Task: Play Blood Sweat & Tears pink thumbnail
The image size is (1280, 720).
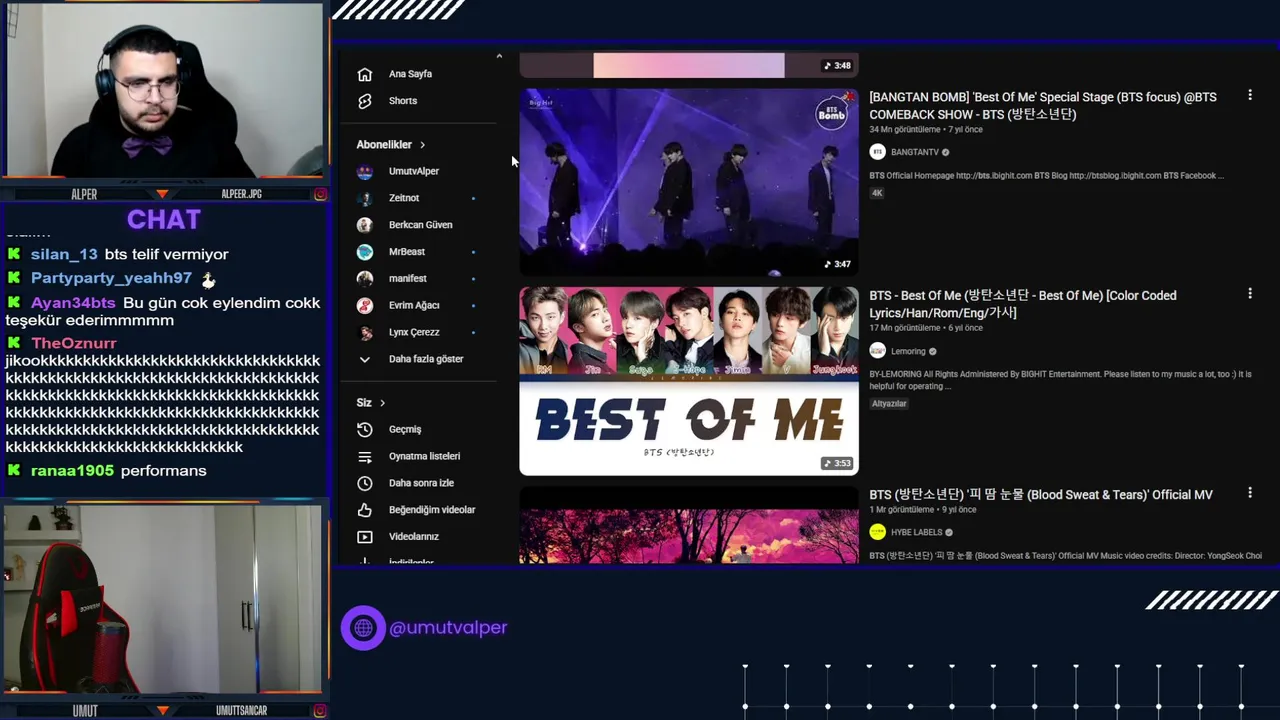Action: pyautogui.click(x=689, y=526)
